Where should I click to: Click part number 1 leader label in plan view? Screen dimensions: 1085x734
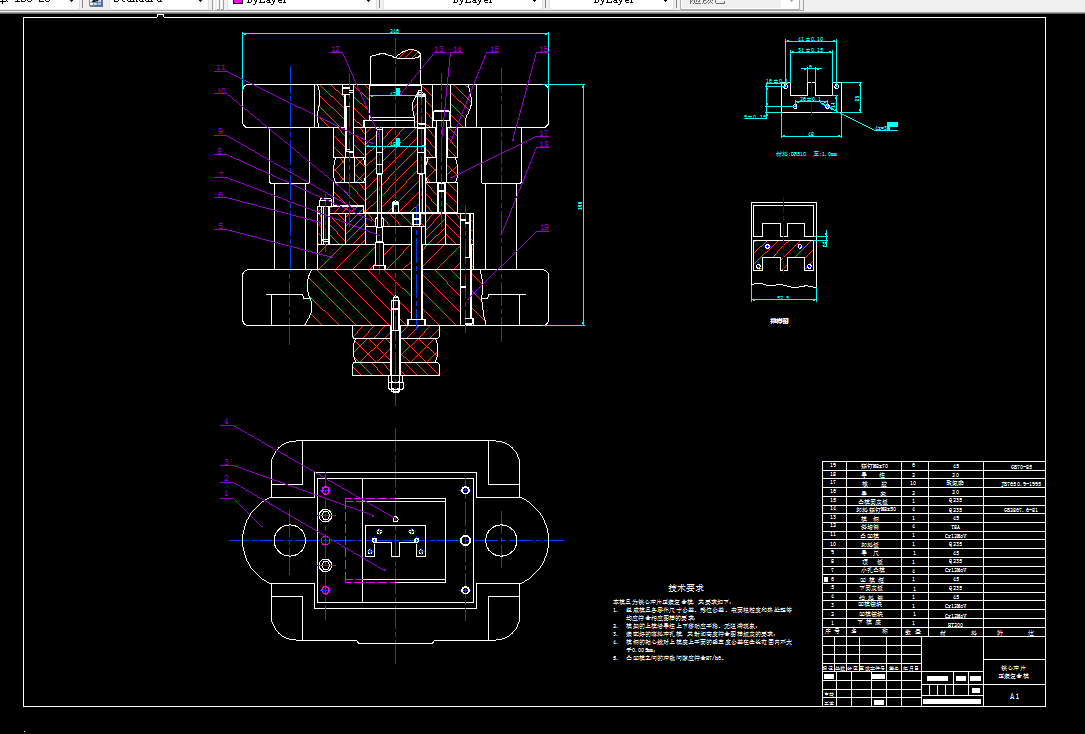[226, 494]
